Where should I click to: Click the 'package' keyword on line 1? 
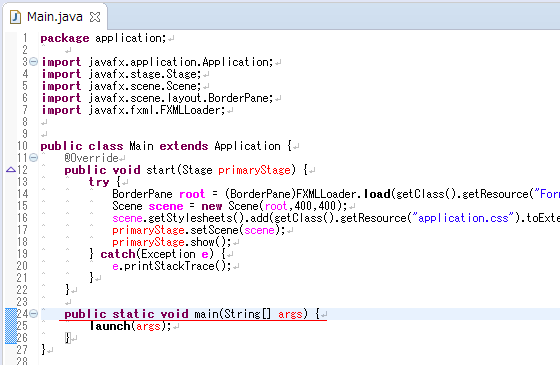tap(65, 38)
